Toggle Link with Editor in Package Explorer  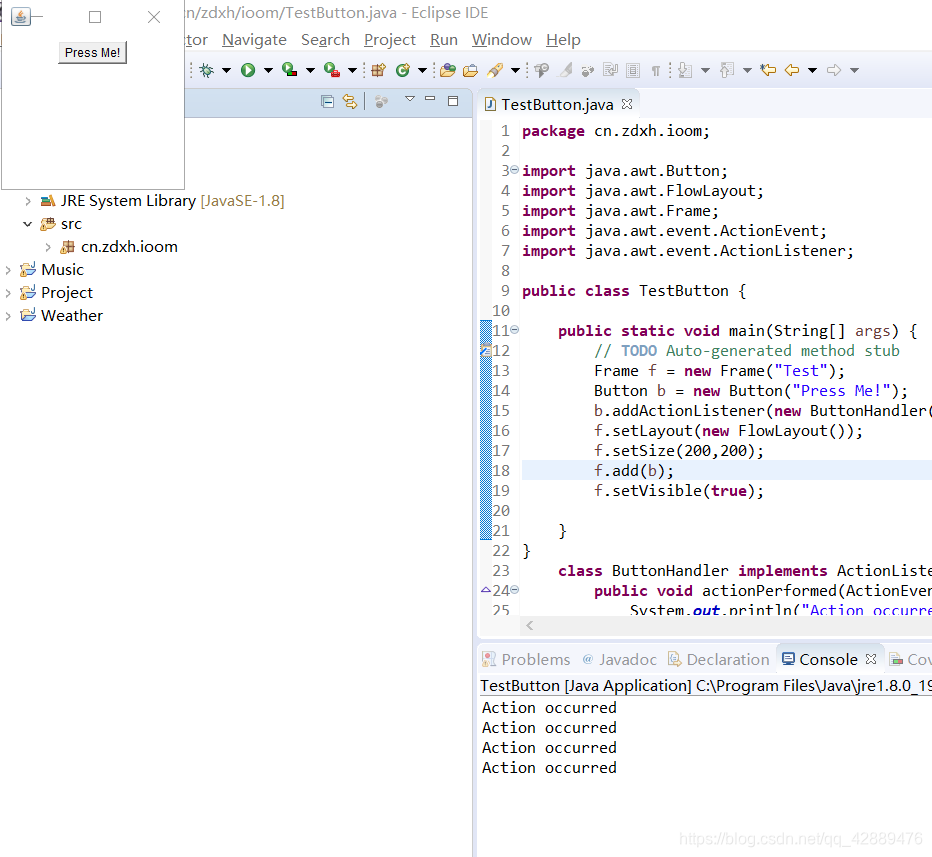click(350, 102)
